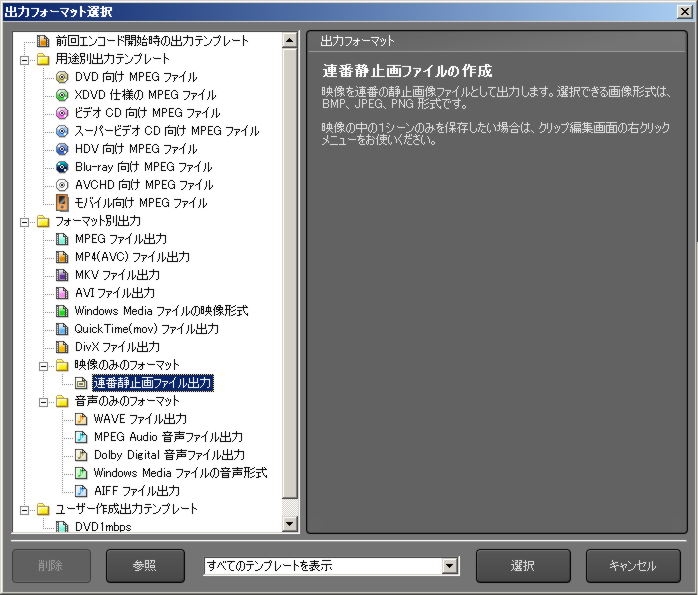The image size is (698, 595).
Task: Click the モバイル向け MPEG ファイル device icon
Action: [62, 203]
